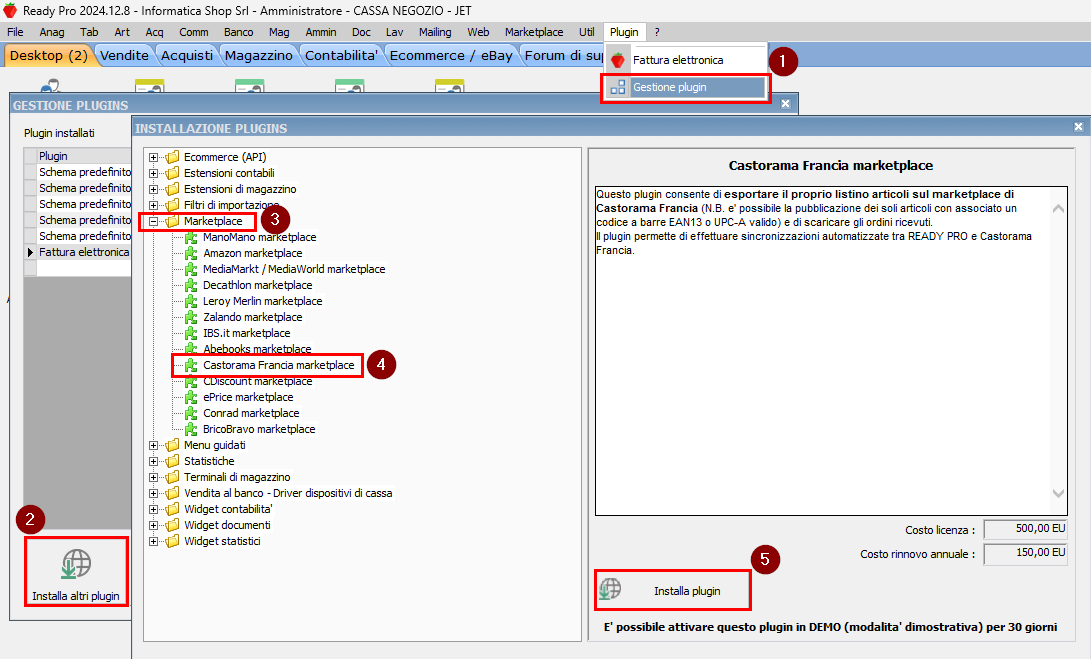Click the Costo rinnovo annuale value field
The height and width of the screenshot is (659, 1091).
(x=1026, y=553)
